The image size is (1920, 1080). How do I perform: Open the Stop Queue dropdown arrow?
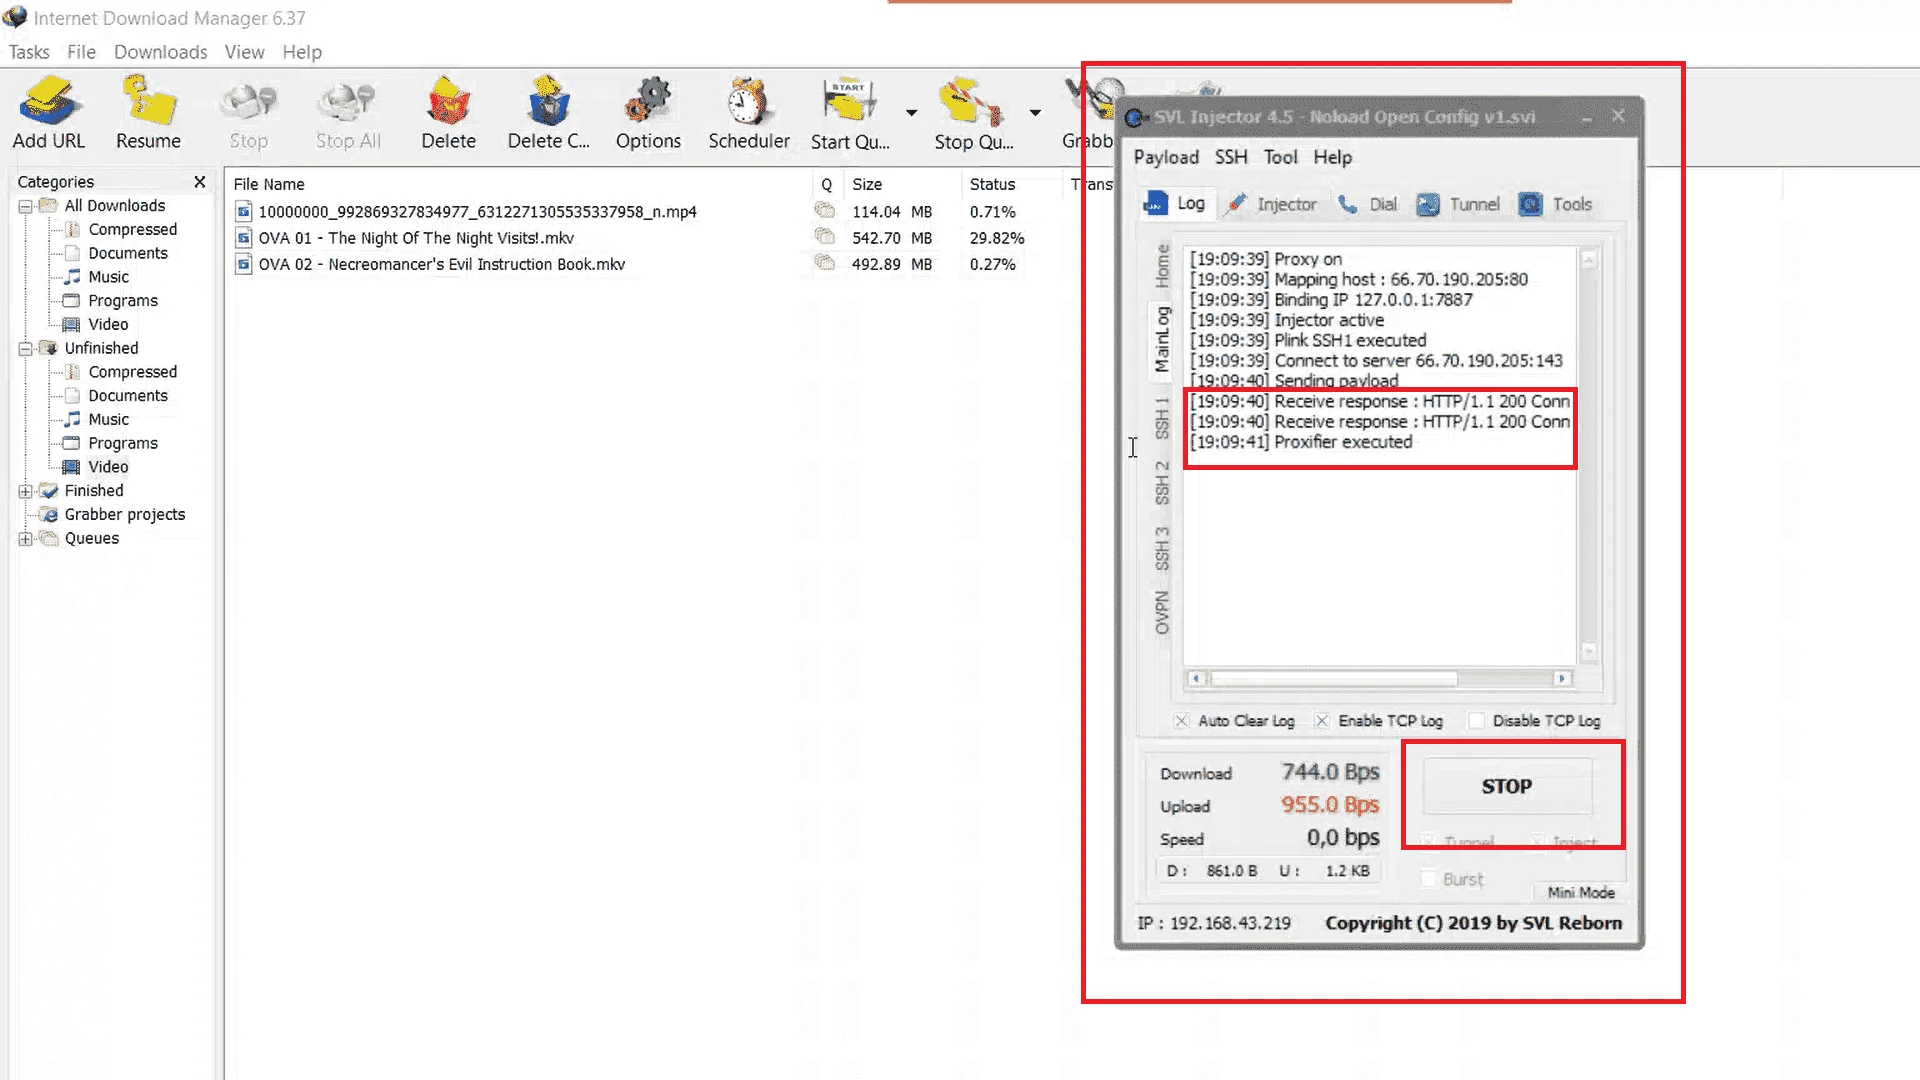click(x=1035, y=113)
